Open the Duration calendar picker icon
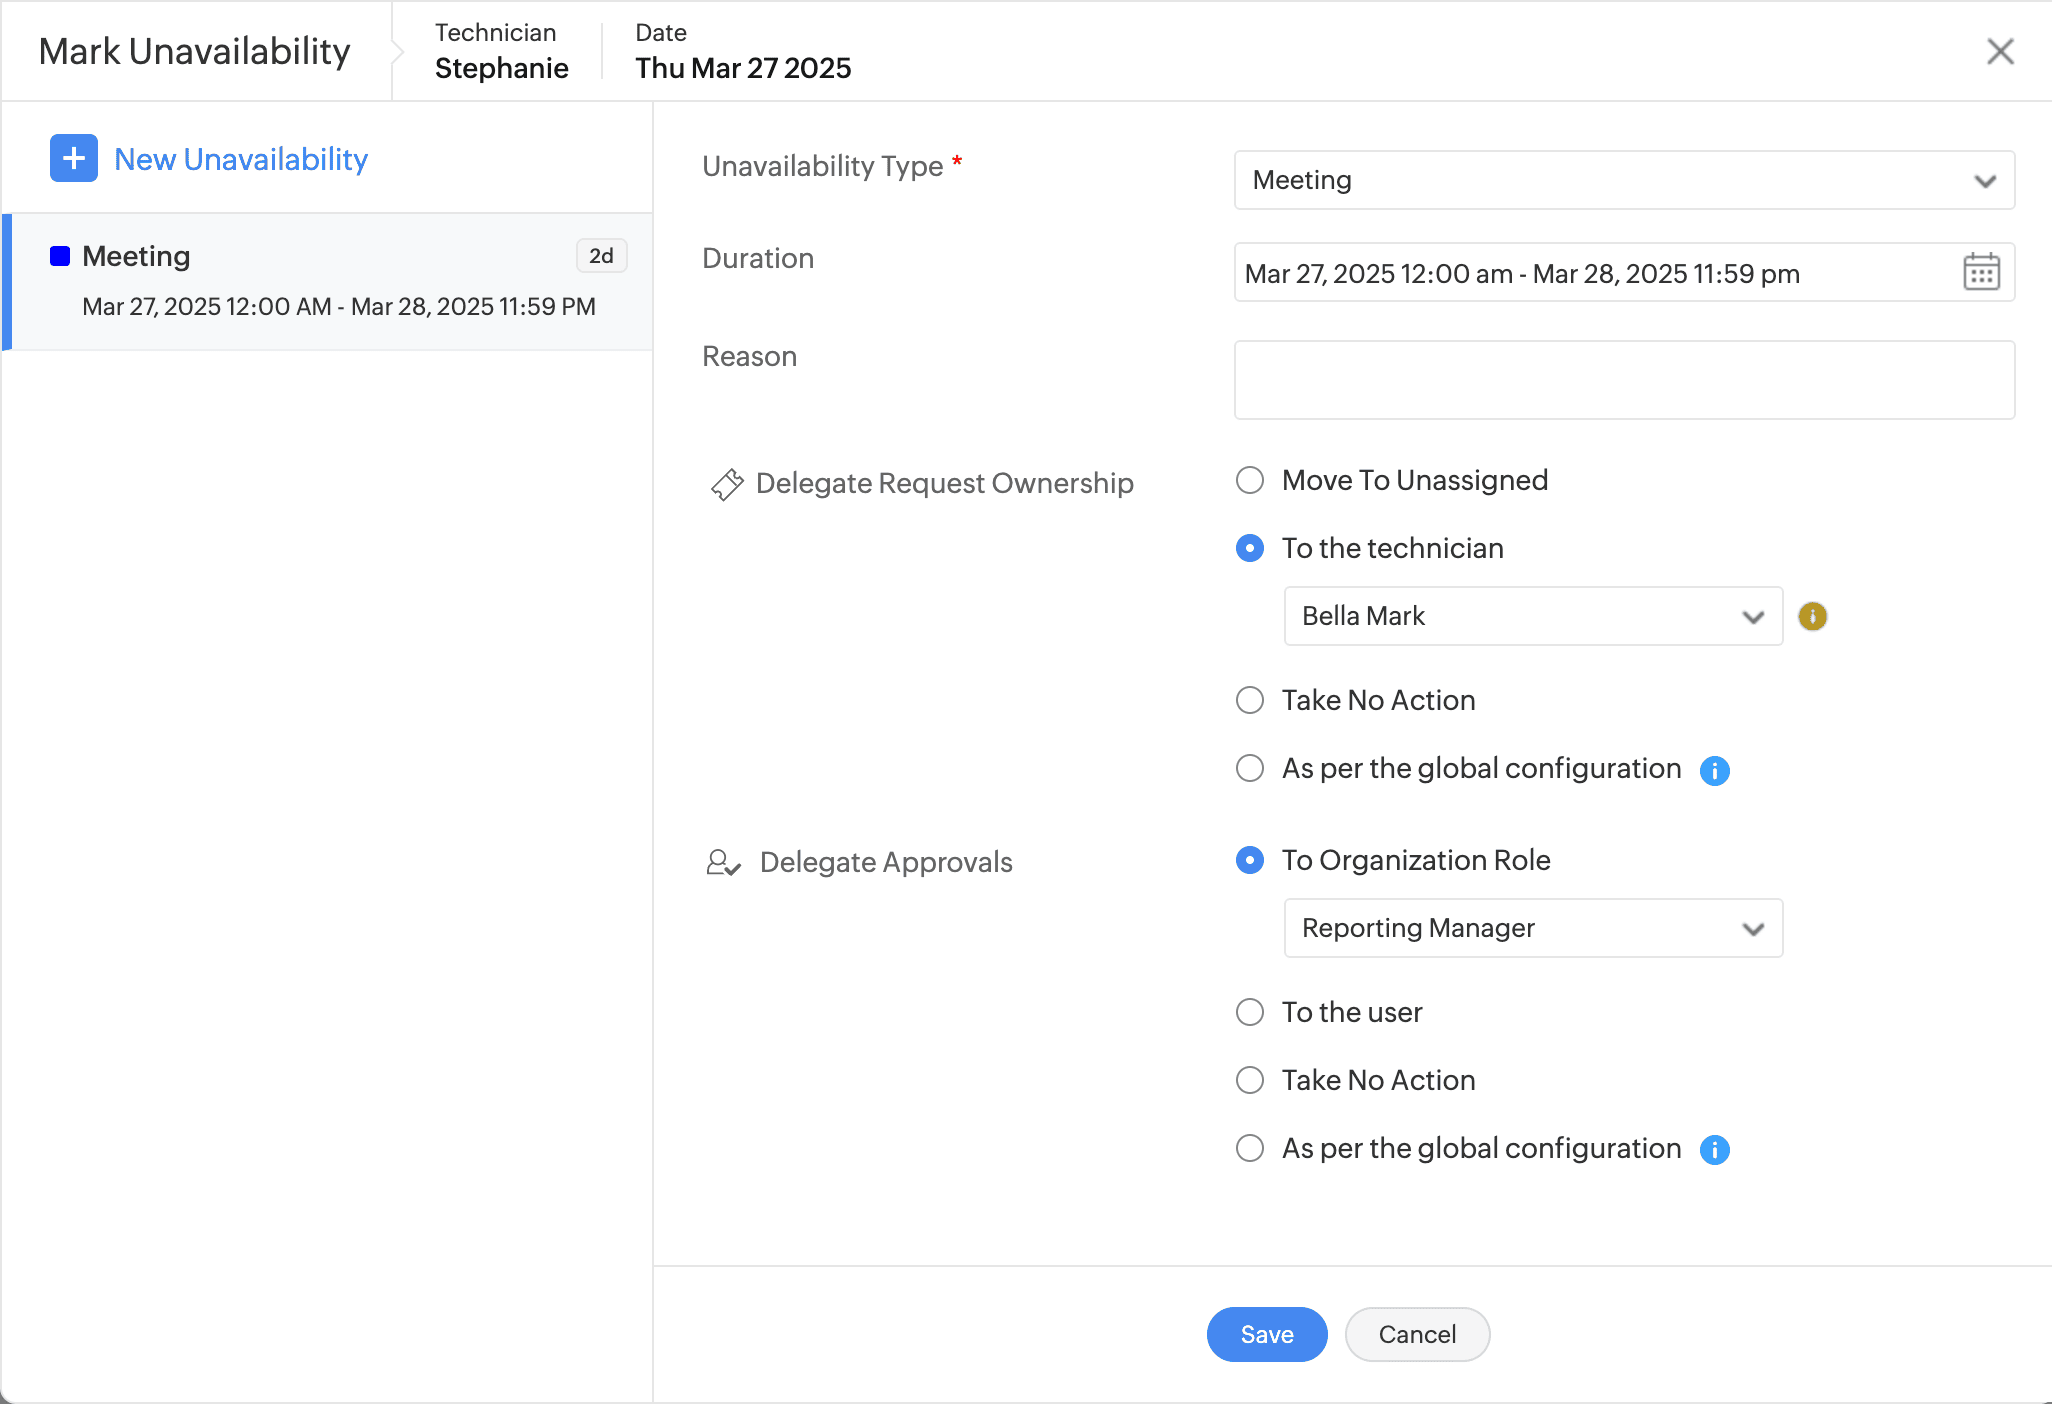This screenshot has height=1404, width=2052. point(1980,272)
